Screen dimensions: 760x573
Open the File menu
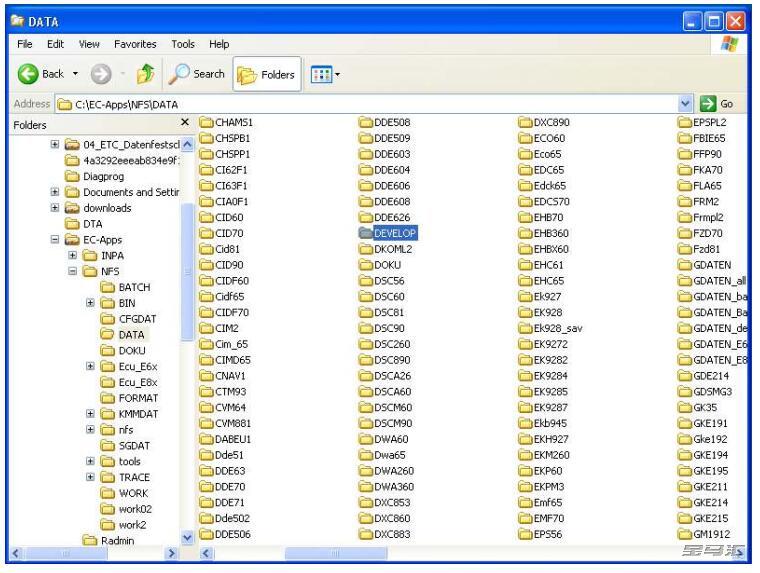[x=25, y=44]
